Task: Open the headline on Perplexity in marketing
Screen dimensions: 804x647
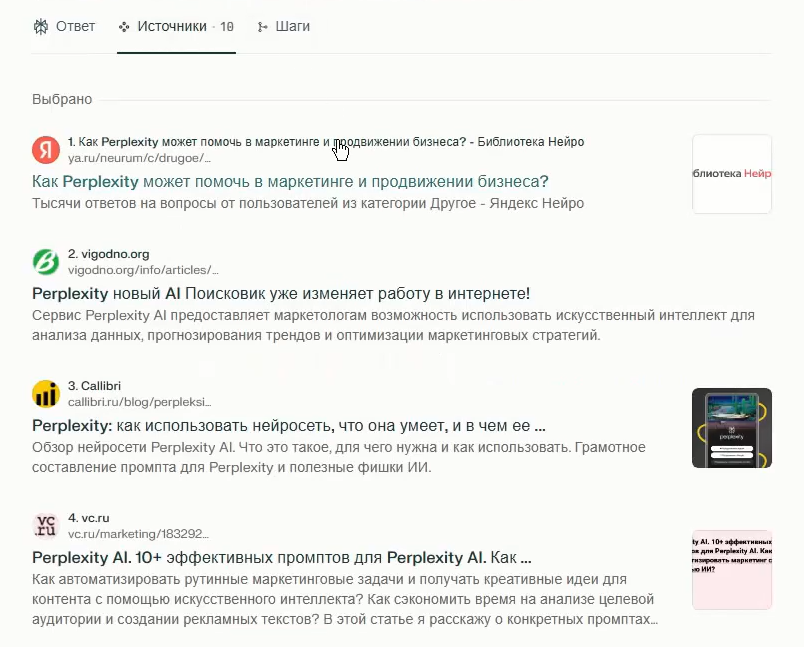Action: 290,181
